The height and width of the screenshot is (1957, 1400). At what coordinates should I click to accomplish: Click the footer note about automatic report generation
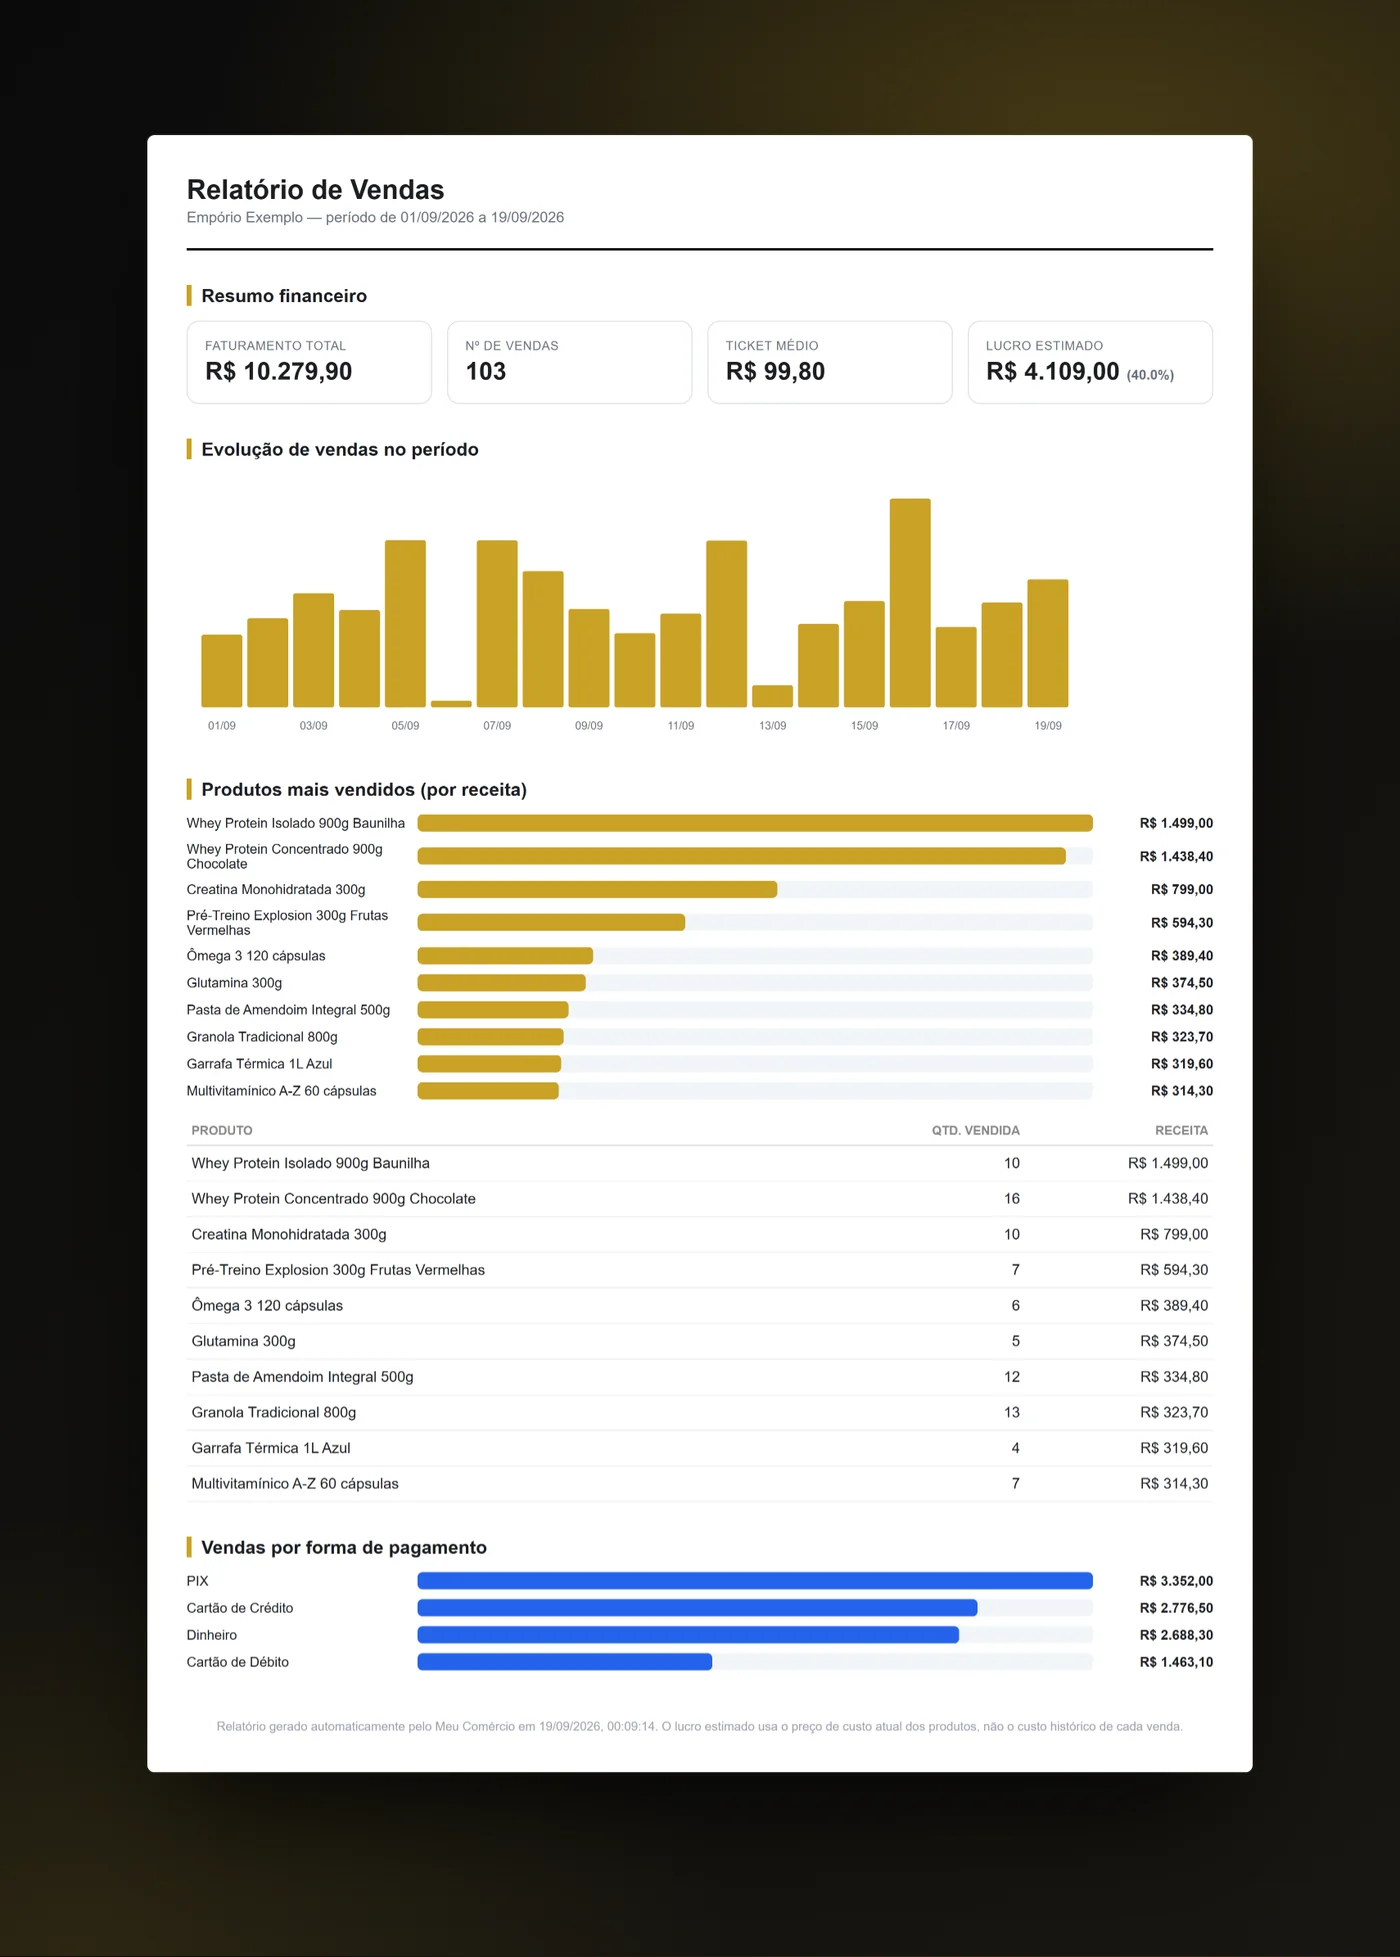(700, 1727)
